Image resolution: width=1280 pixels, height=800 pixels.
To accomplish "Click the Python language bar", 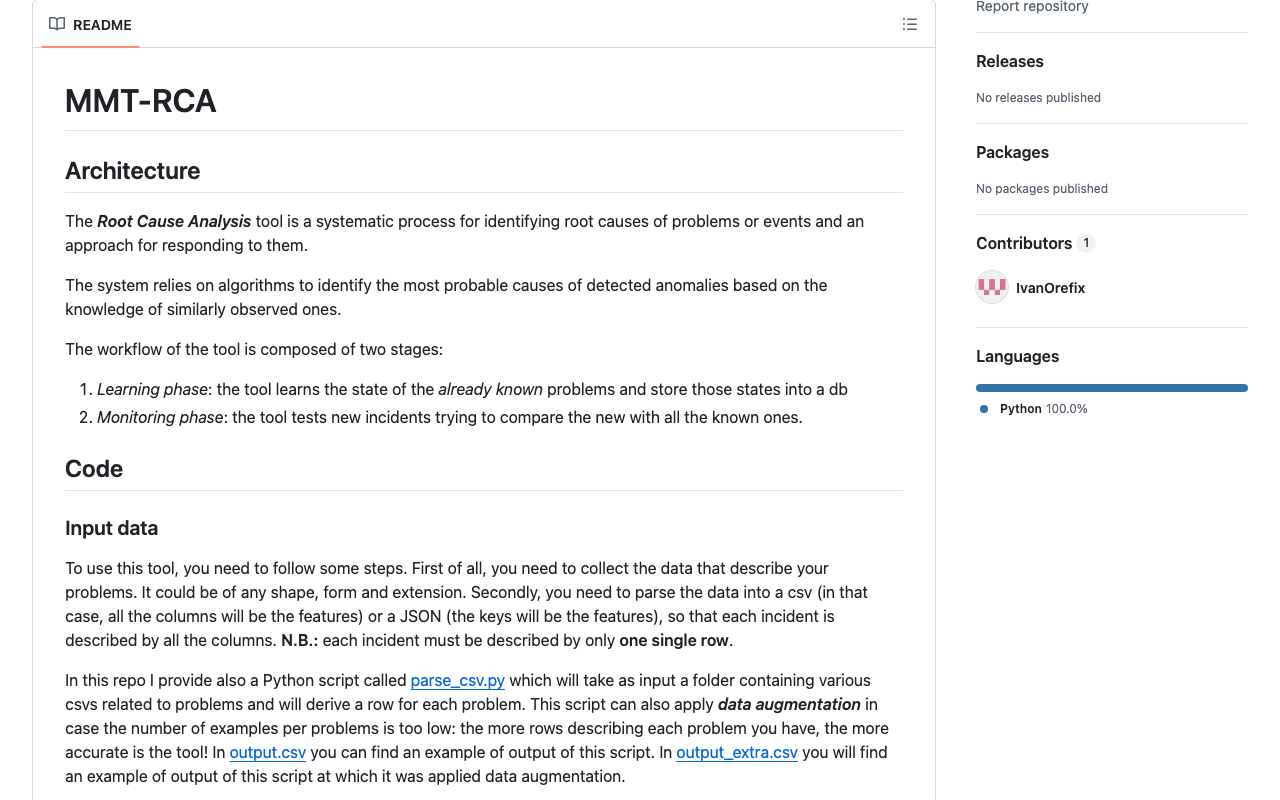I will pyautogui.click(x=1112, y=388).
